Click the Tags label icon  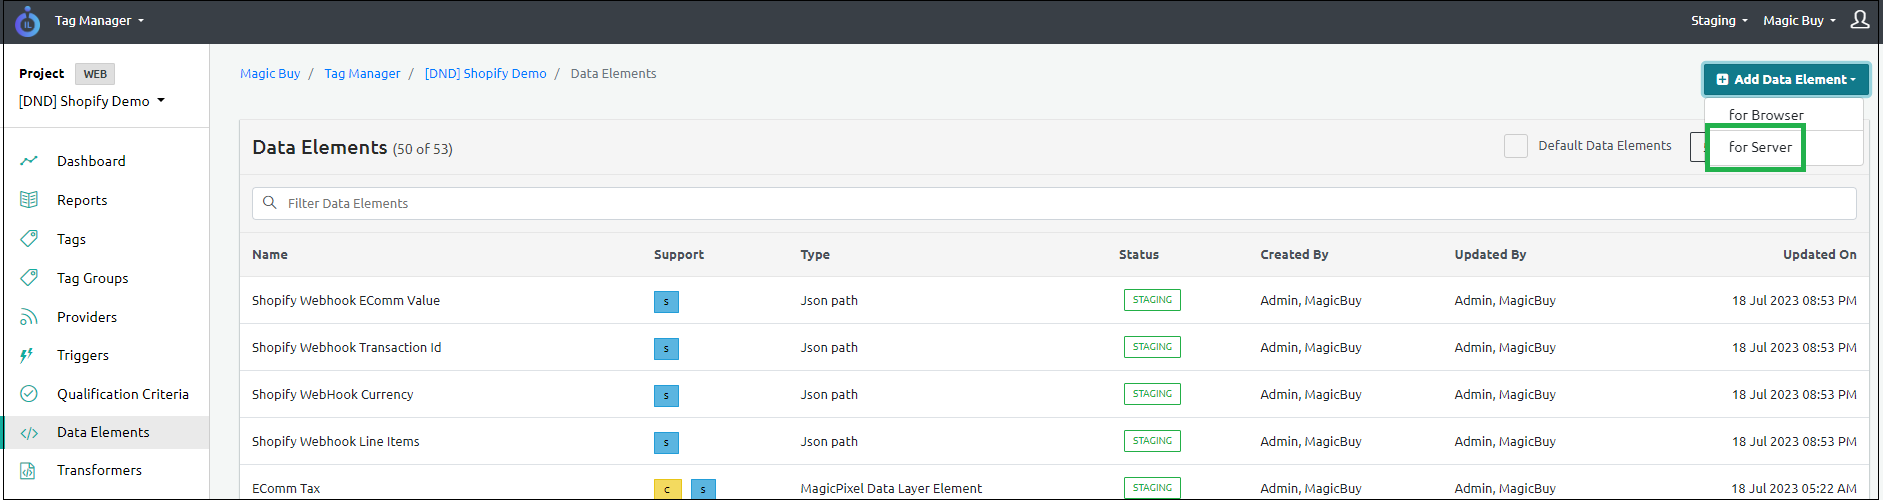(x=29, y=239)
